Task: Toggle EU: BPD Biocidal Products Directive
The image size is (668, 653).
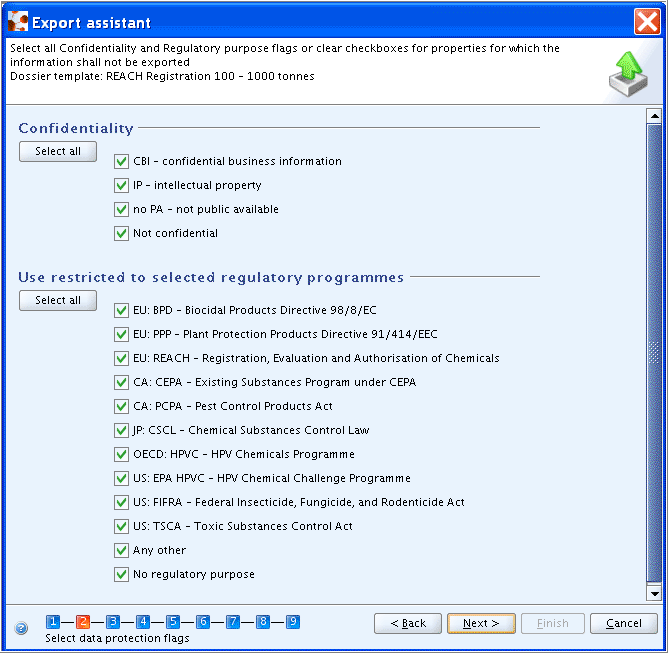Action: [x=121, y=310]
